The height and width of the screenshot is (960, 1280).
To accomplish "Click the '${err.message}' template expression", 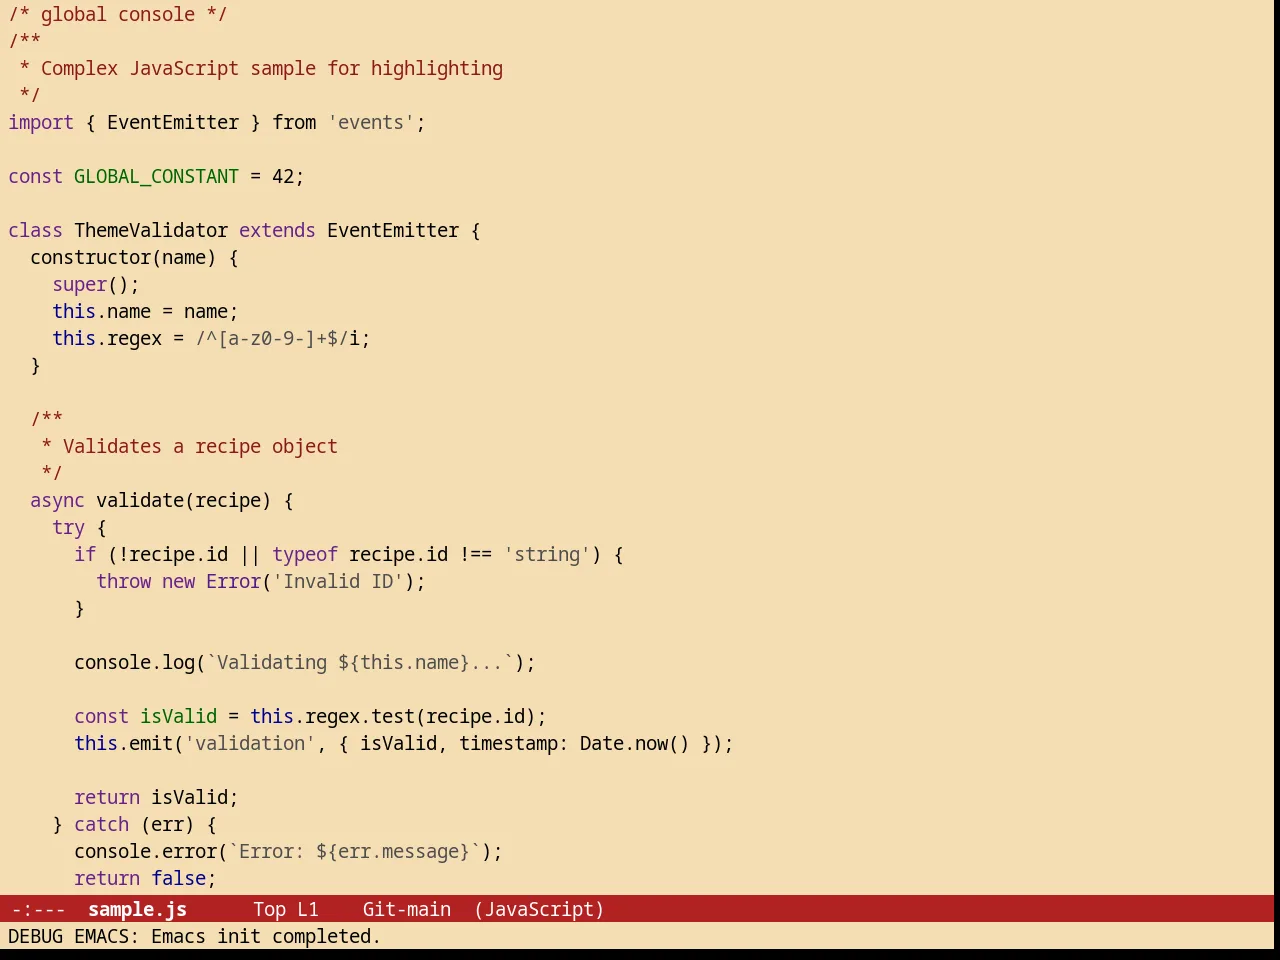I will (x=393, y=851).
